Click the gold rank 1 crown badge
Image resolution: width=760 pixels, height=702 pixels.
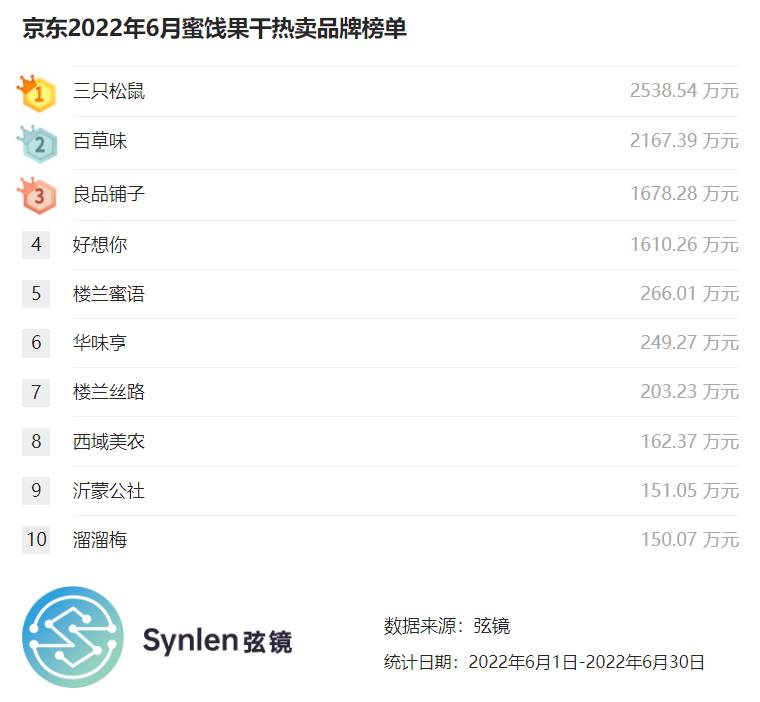(37, 93)
